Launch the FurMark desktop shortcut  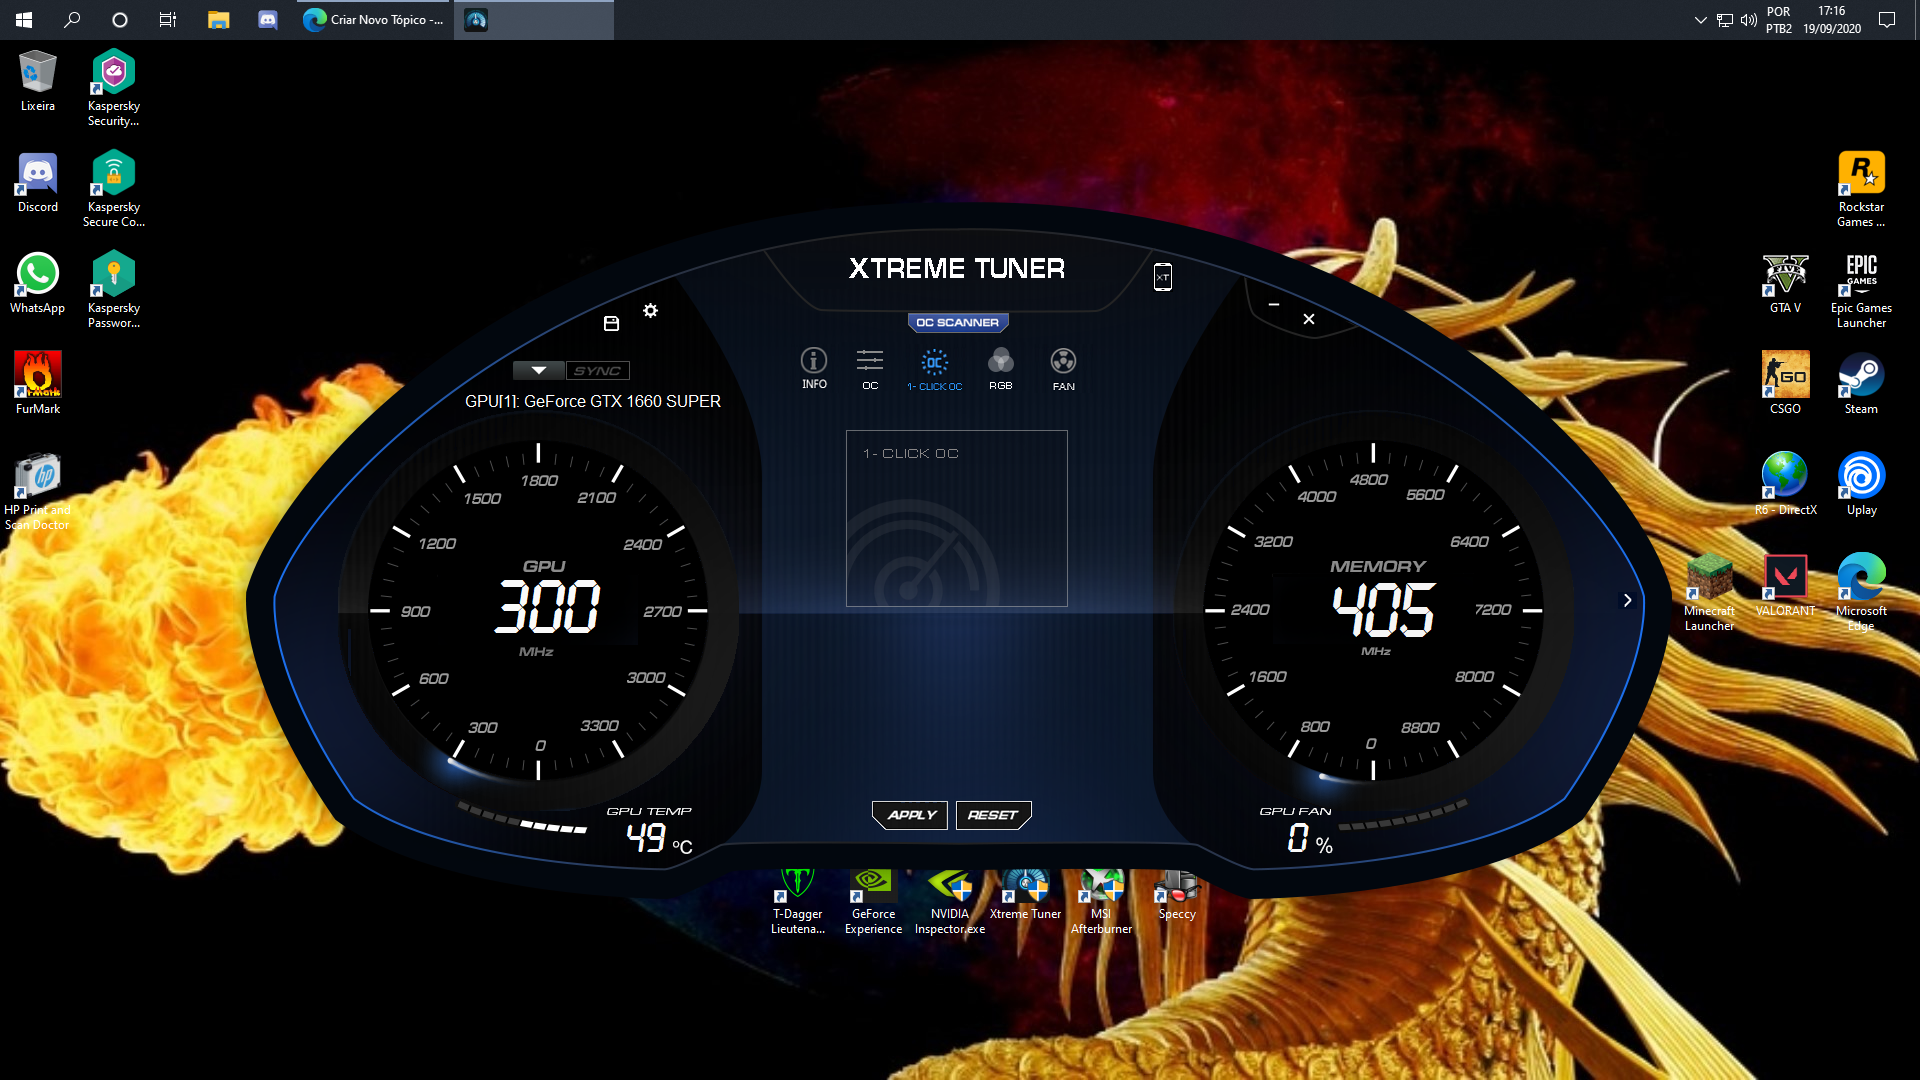[37, 383]
